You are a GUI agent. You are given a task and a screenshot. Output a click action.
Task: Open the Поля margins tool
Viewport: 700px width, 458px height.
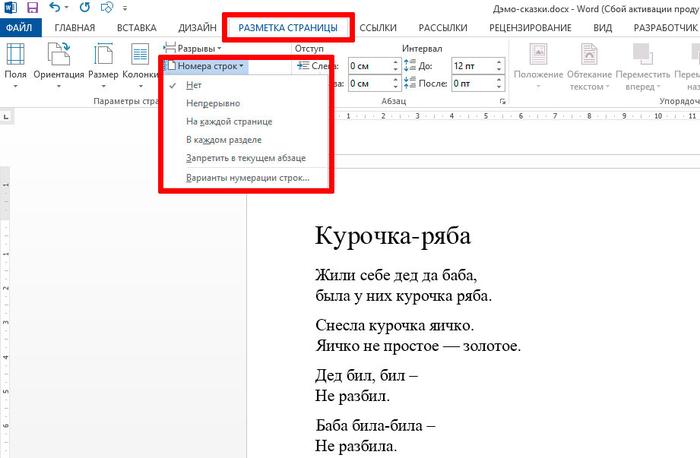coord(15,63)
